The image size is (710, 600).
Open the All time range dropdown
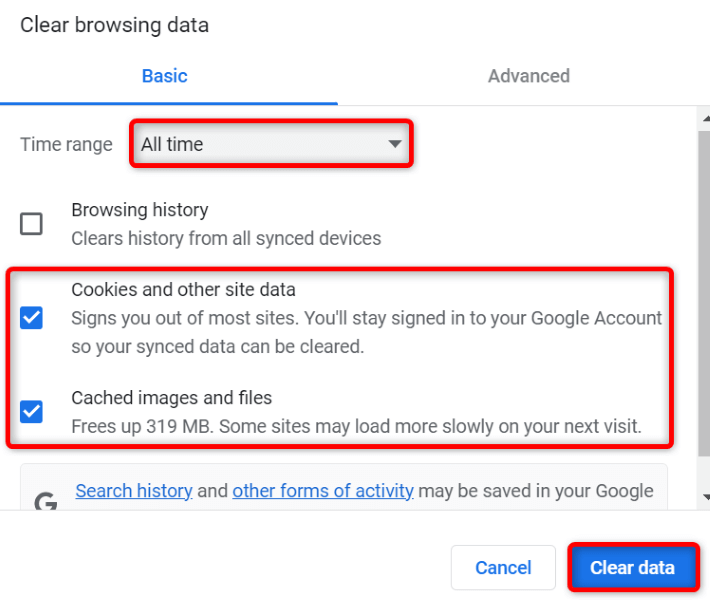[x=270, y=145]
